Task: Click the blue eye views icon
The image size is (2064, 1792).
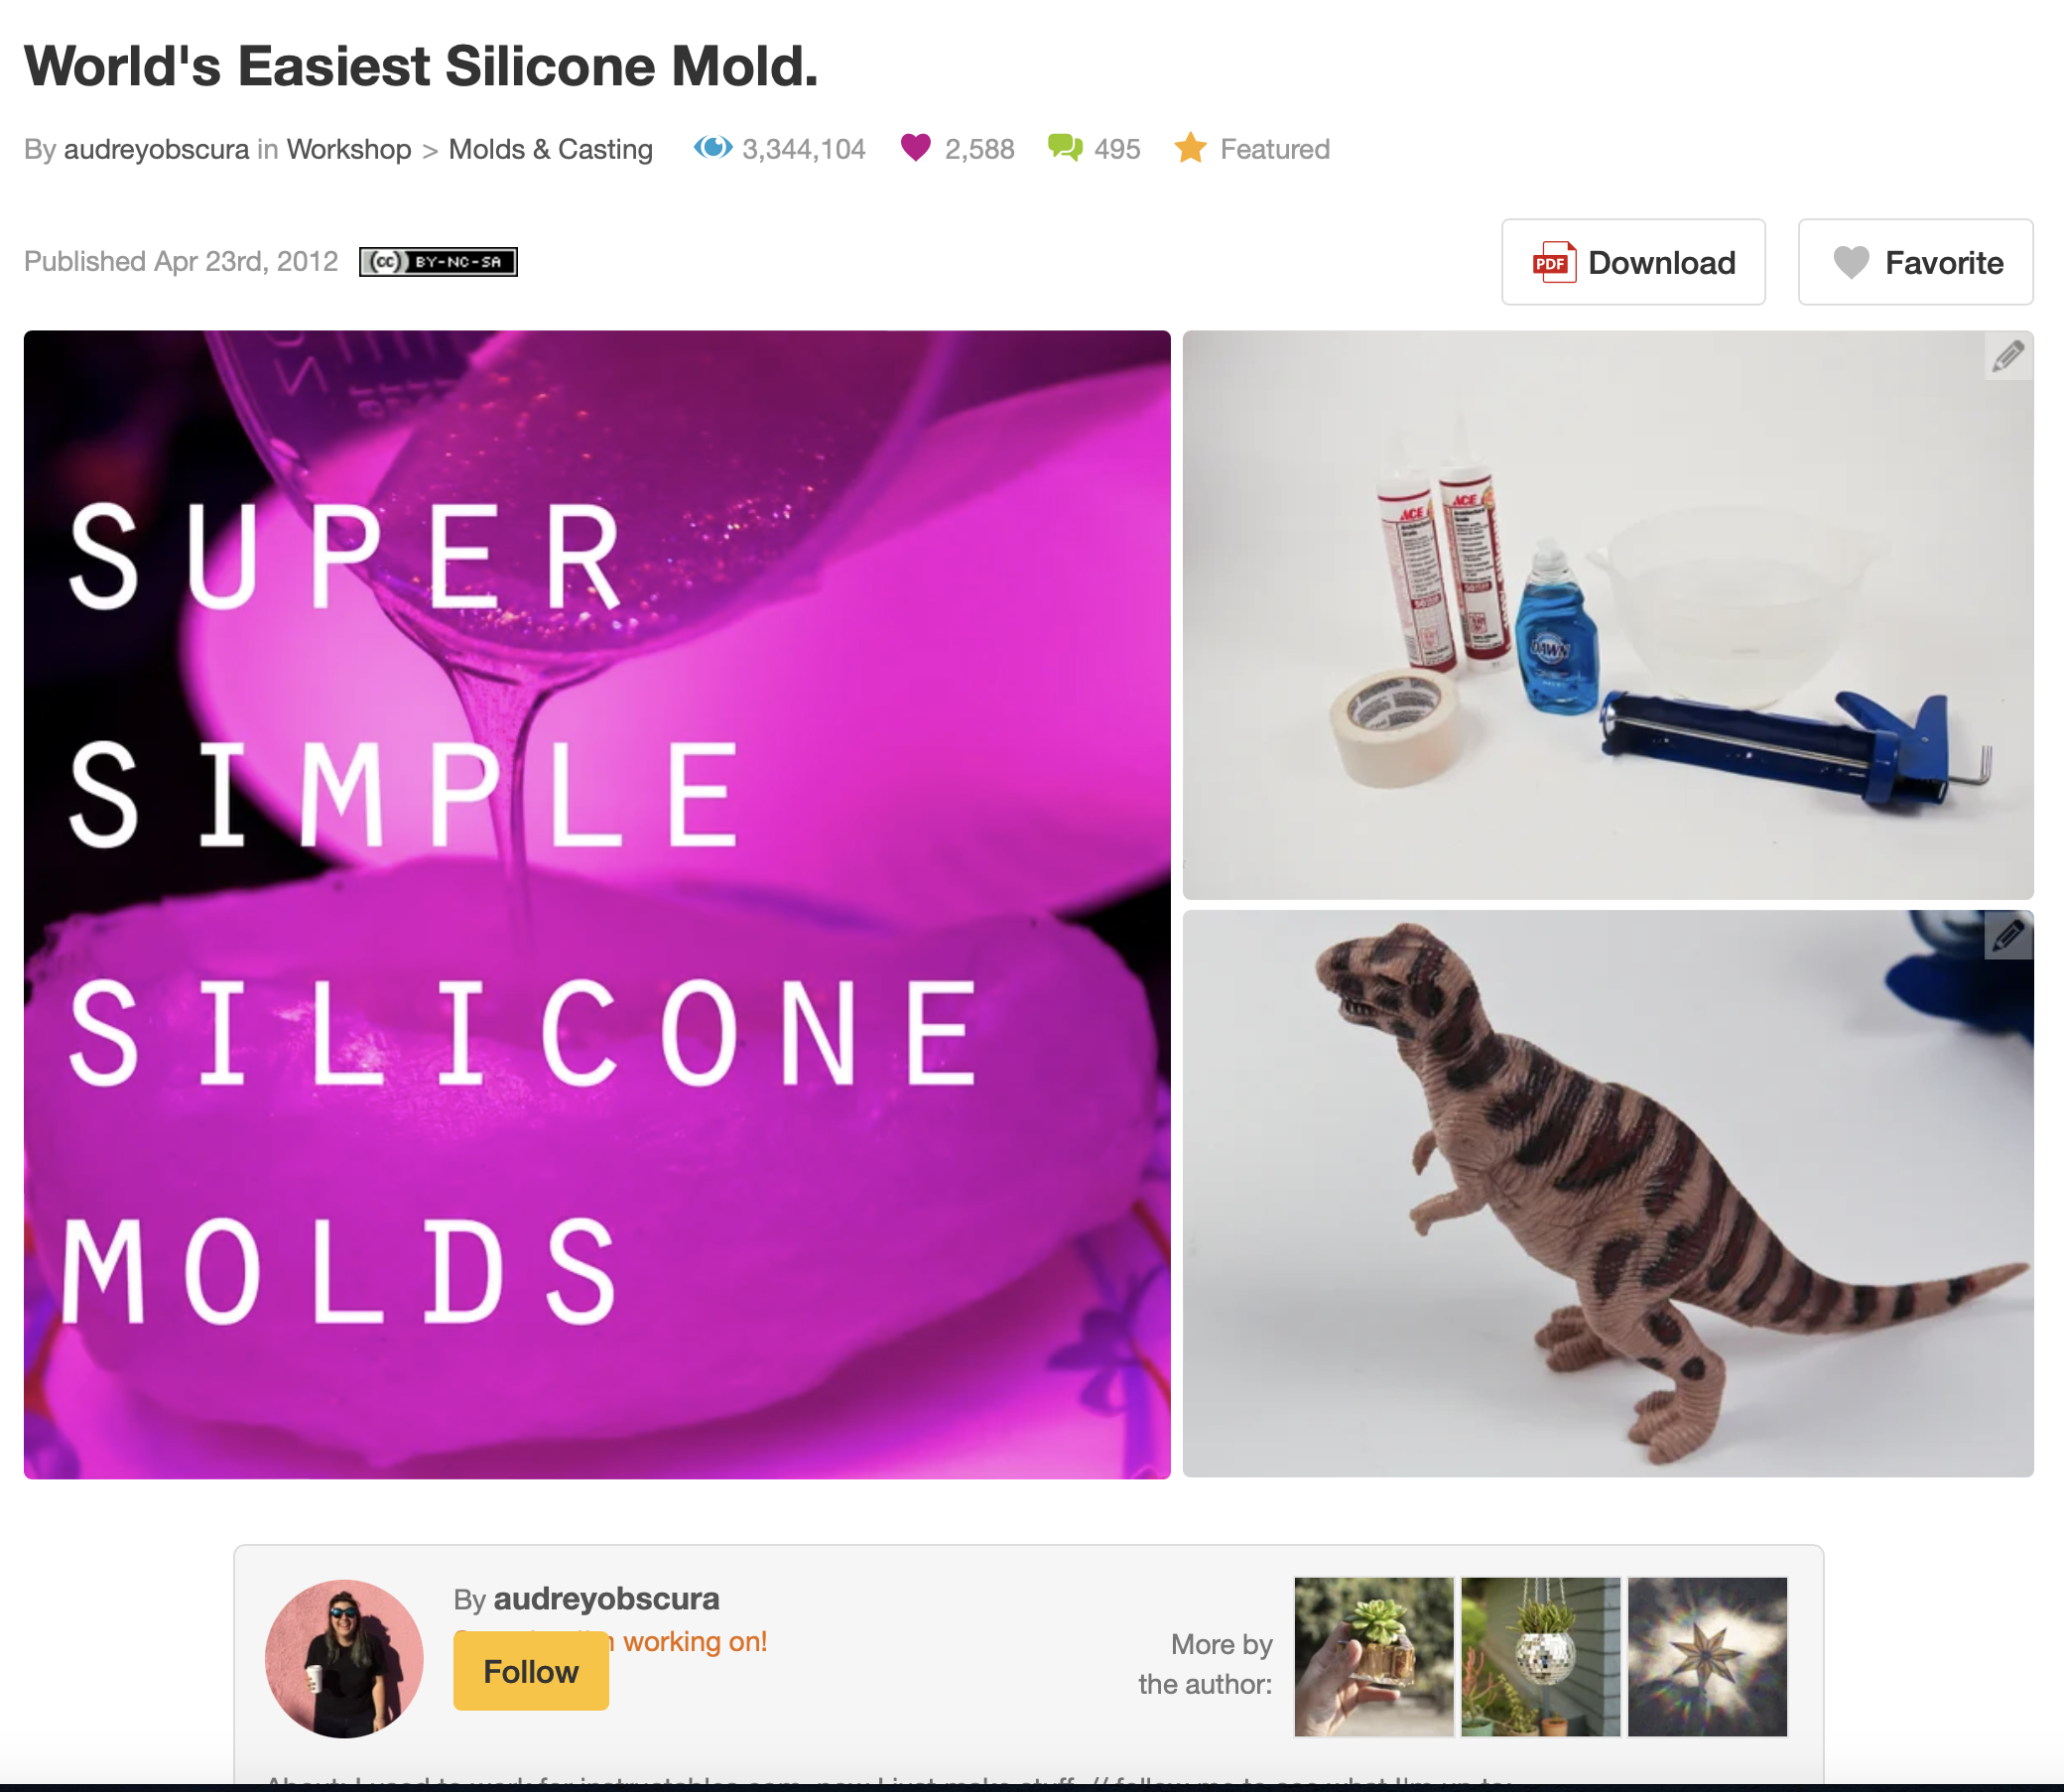Action: click(713, 148)
